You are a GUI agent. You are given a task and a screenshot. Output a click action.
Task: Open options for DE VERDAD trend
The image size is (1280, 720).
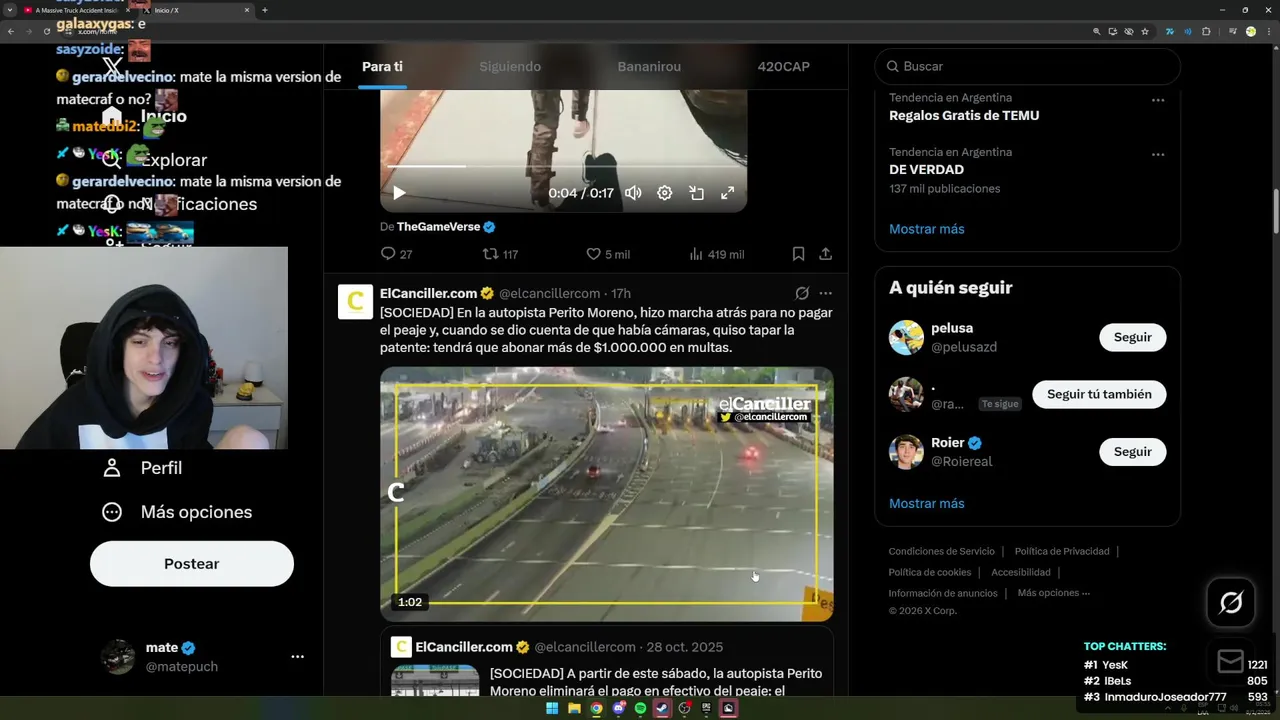(x=1158, y=155)
